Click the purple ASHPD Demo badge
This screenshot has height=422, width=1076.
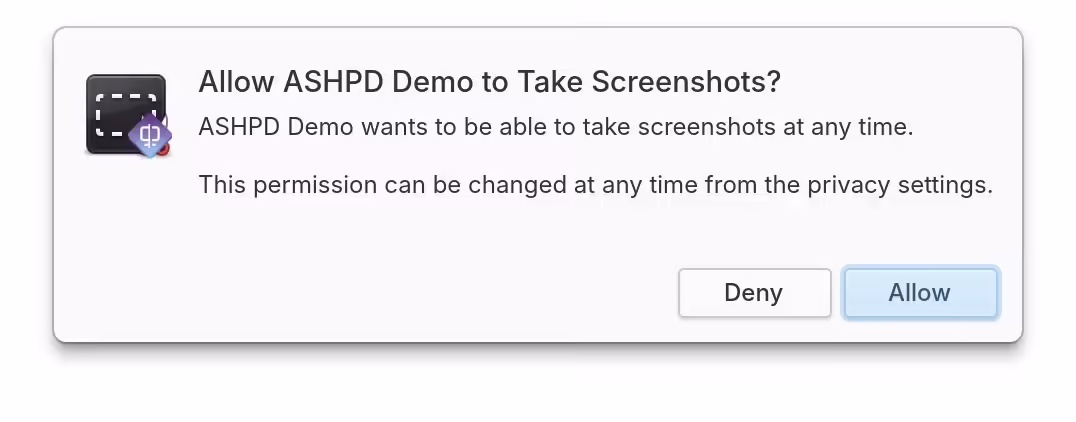tap(149, 135)
